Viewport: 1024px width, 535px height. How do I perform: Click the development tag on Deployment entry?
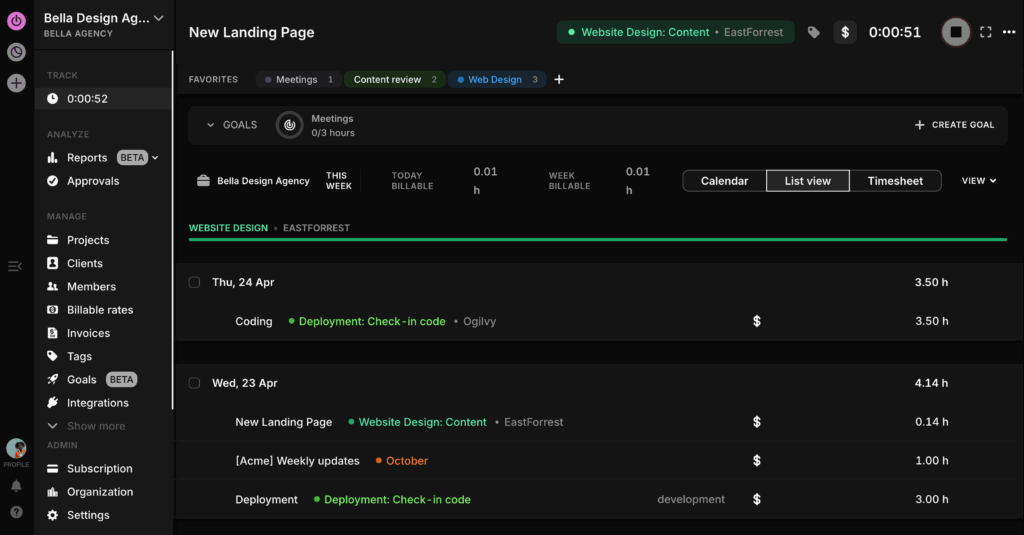691,499
